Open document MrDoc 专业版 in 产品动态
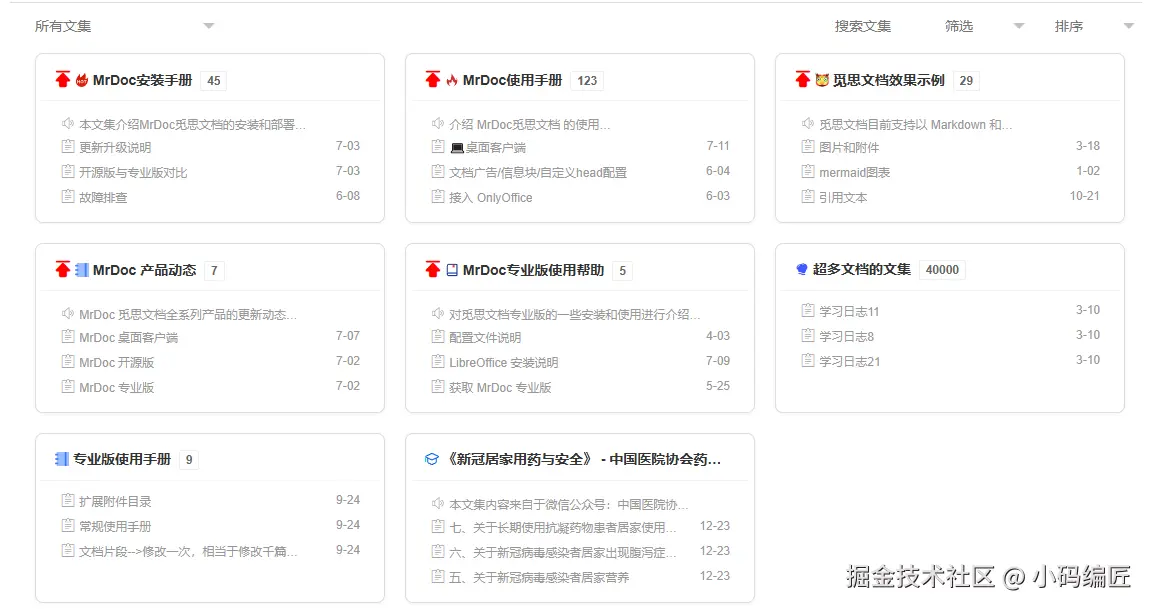This screenshot has width=1150, height=609. coord(117,387)
